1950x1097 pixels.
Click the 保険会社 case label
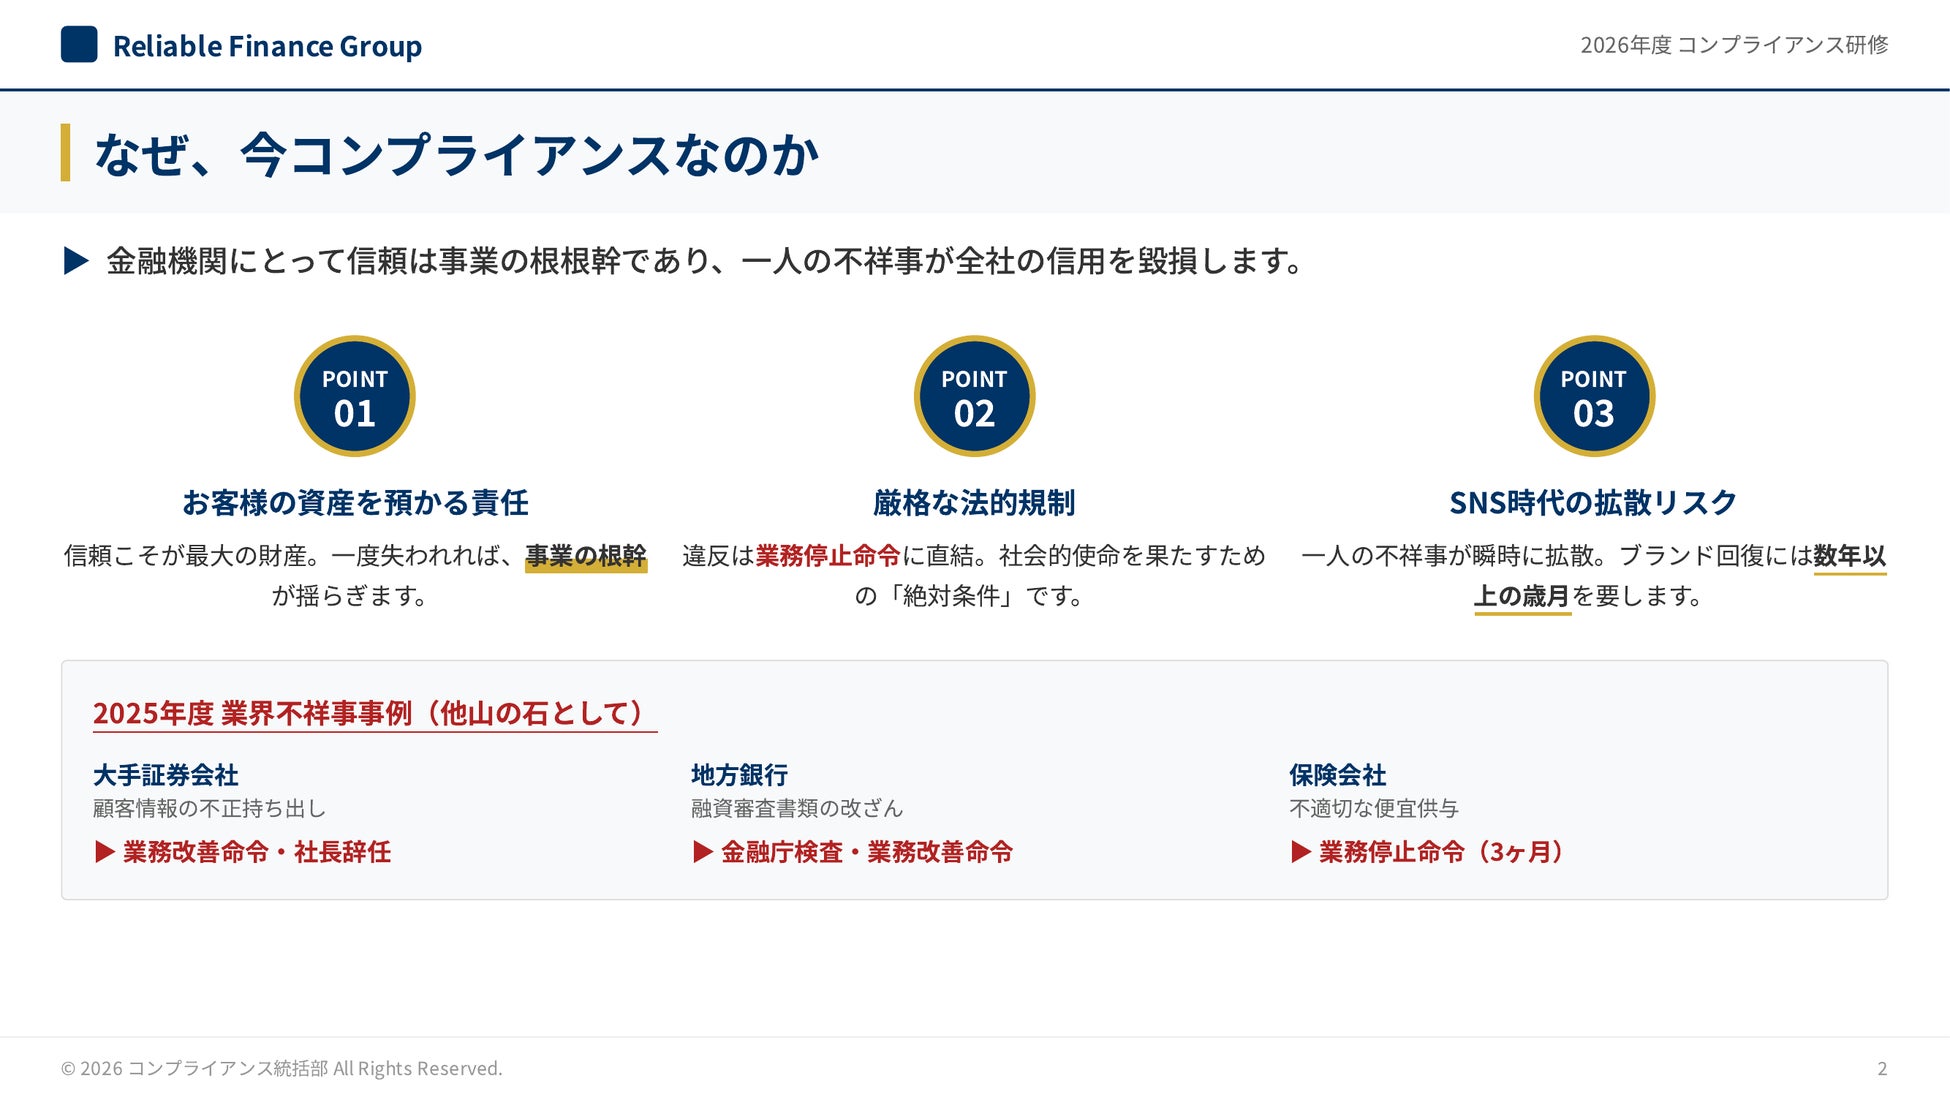click(x=1337, y=775)
